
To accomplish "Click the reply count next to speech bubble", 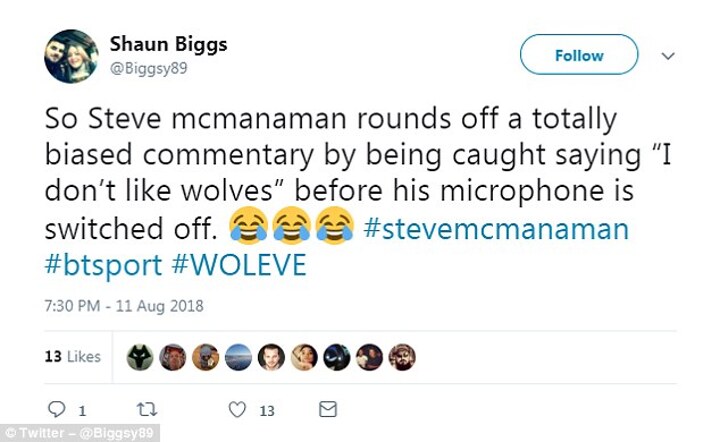I will pos(81,410).
